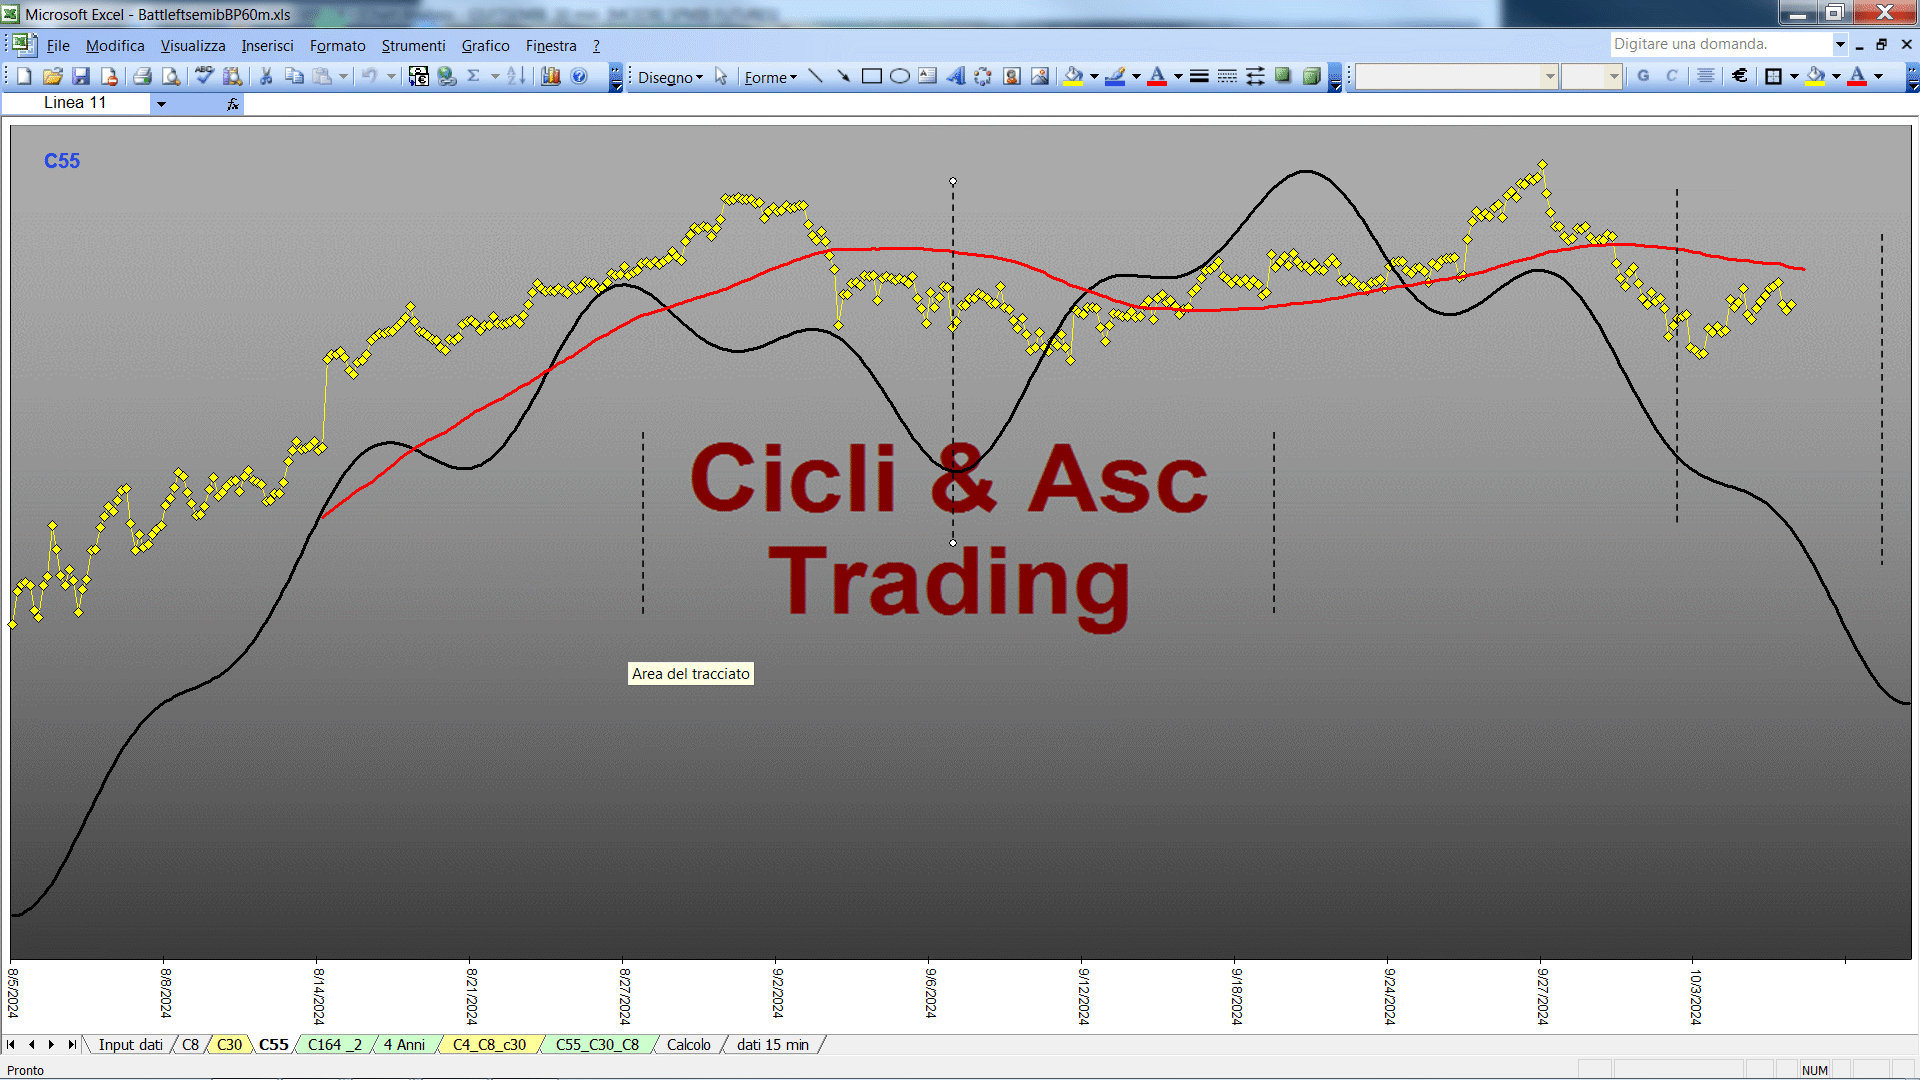Open the Font name combo box
This screenshot has width=1920, height=1080.
click(x=1456, y=77)
